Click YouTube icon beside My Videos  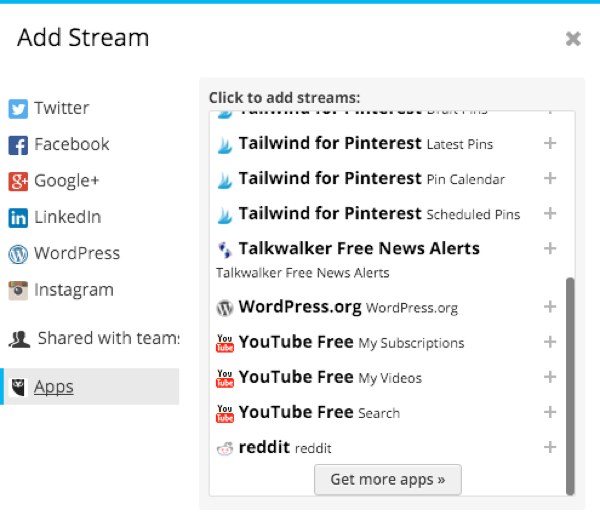coord(225,379)
